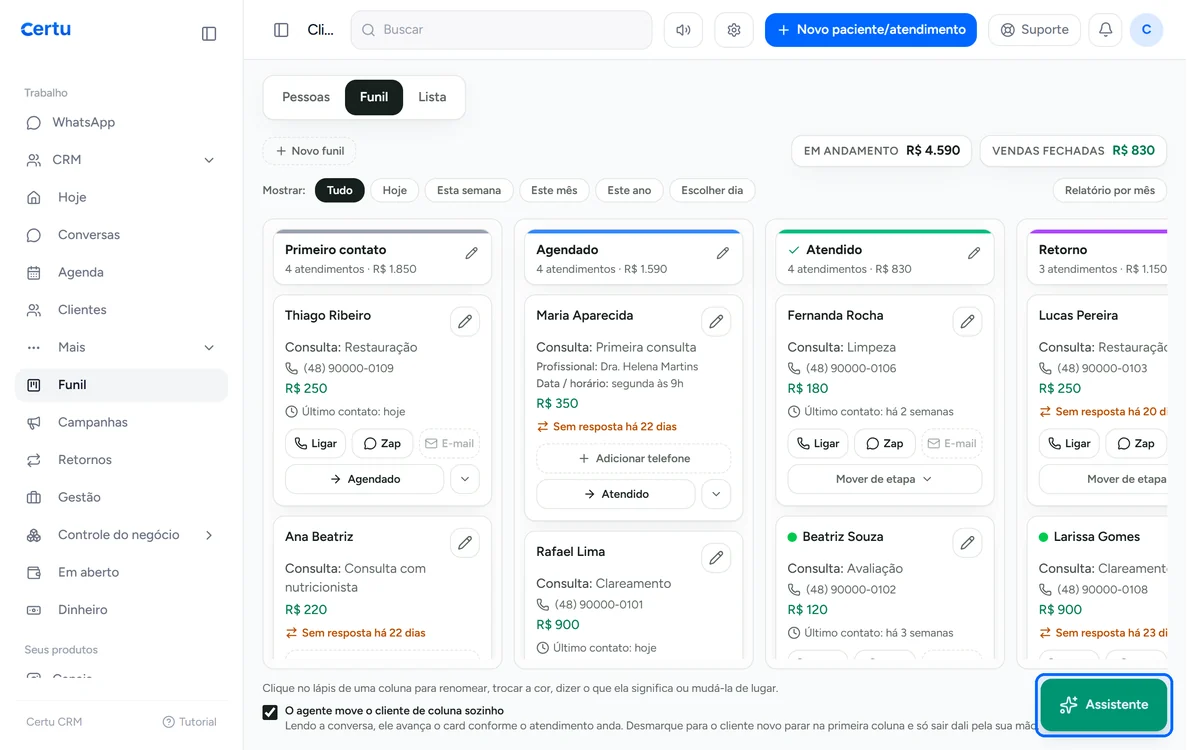The height and width of the screenshot is (750, 1200).
Task: Switch to Pessoas tab
Action: tap(306, 97)
